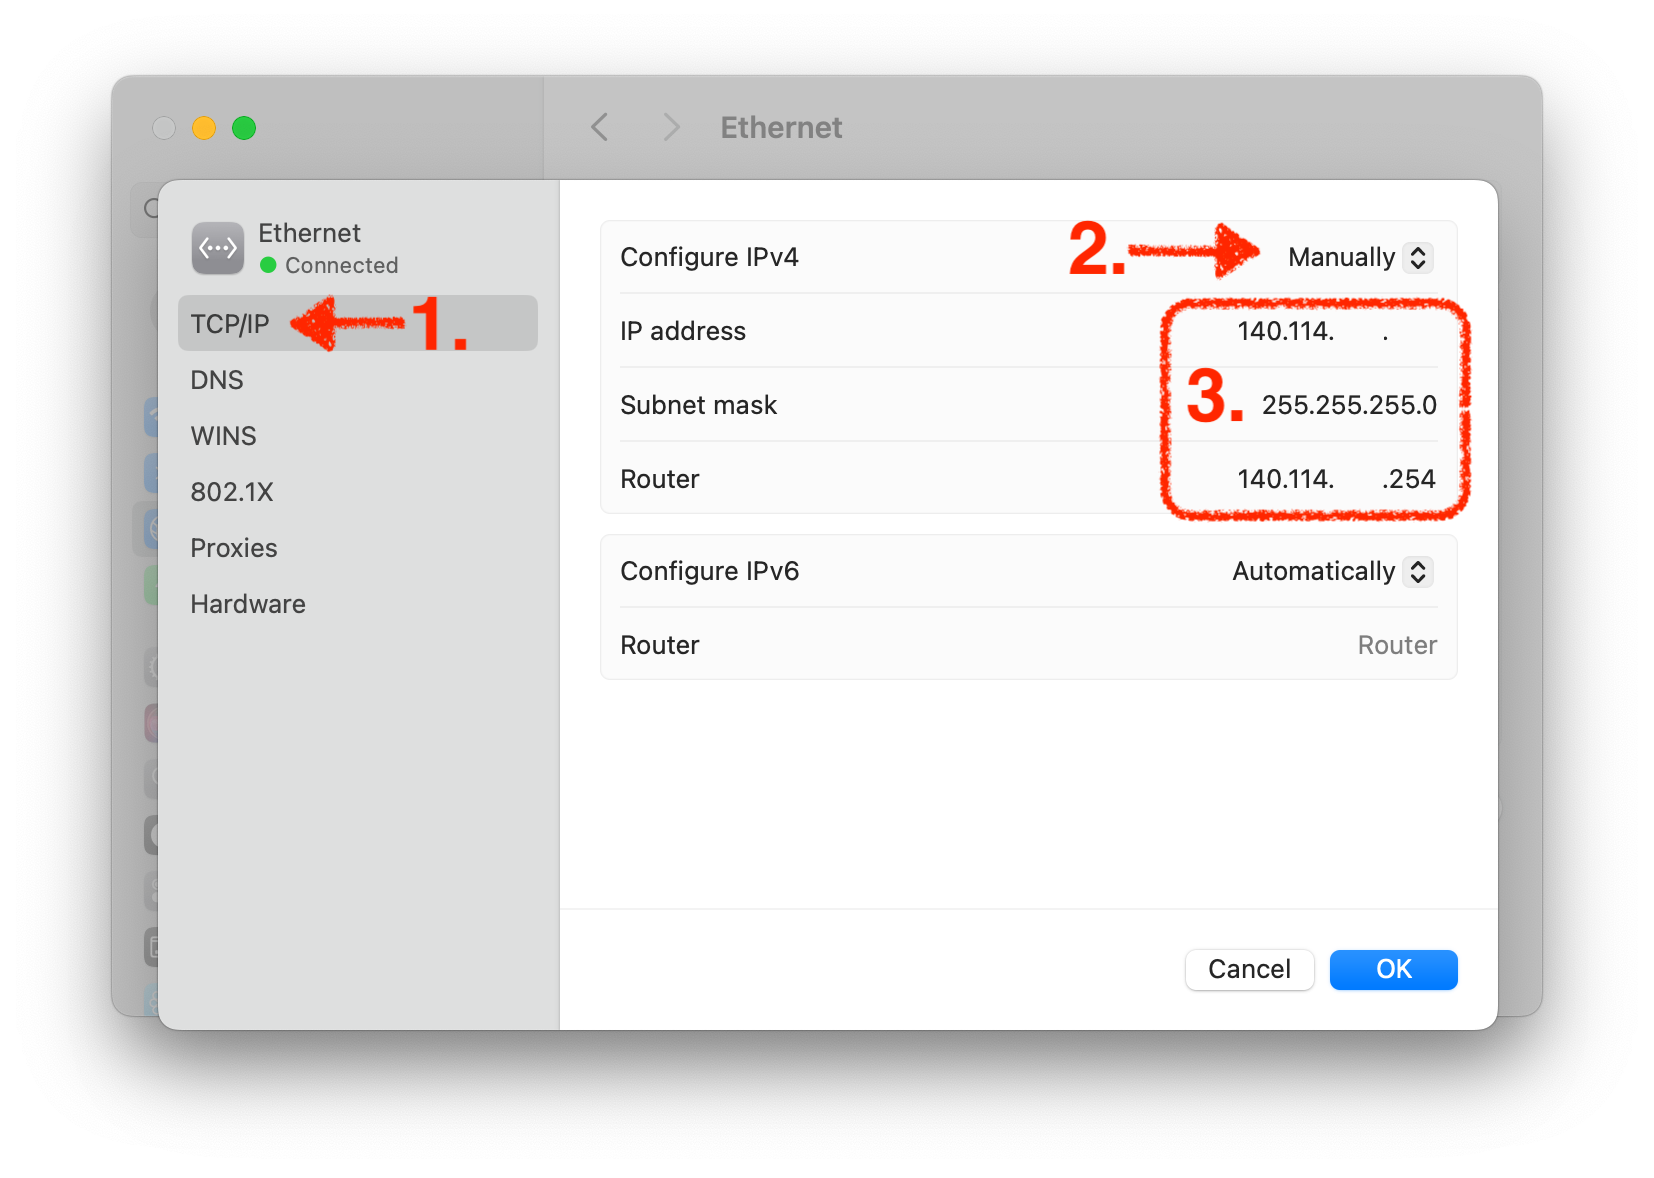The width and height of the screenshot is (1654, 1178).
Task: Click the forward navigation chevron
Action: point(671,128)
